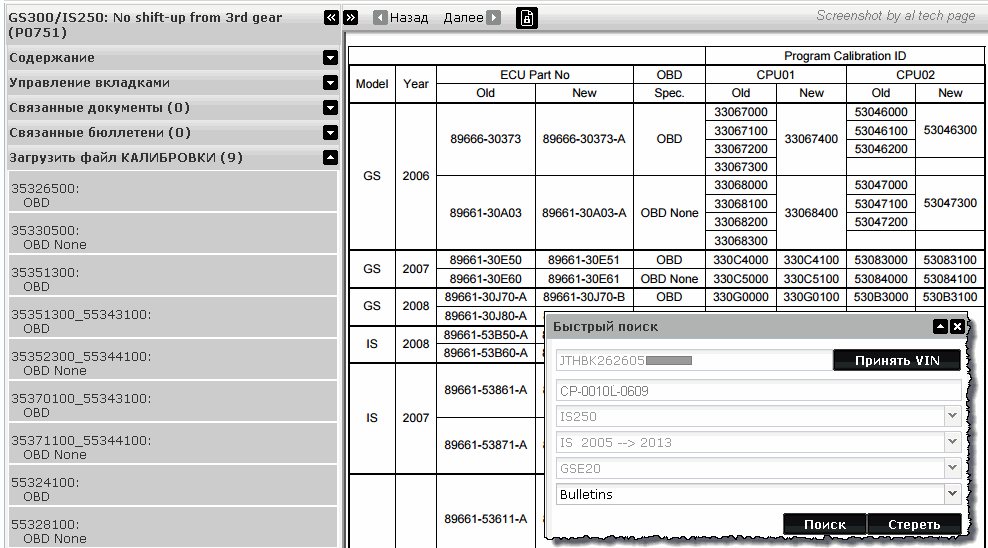This screenshot has height=548, width=988.
Task: Close the Быстрый поиск dialog
Action: tap(957, 327)
